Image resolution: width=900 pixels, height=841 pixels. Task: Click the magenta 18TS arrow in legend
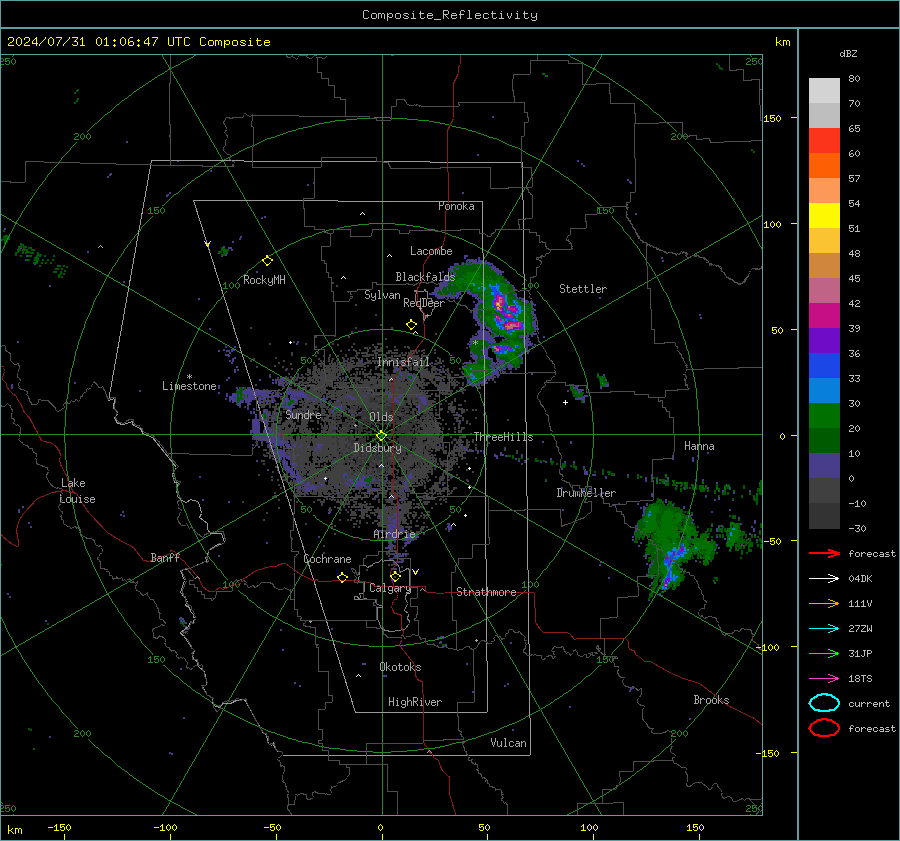click(824, 679)
